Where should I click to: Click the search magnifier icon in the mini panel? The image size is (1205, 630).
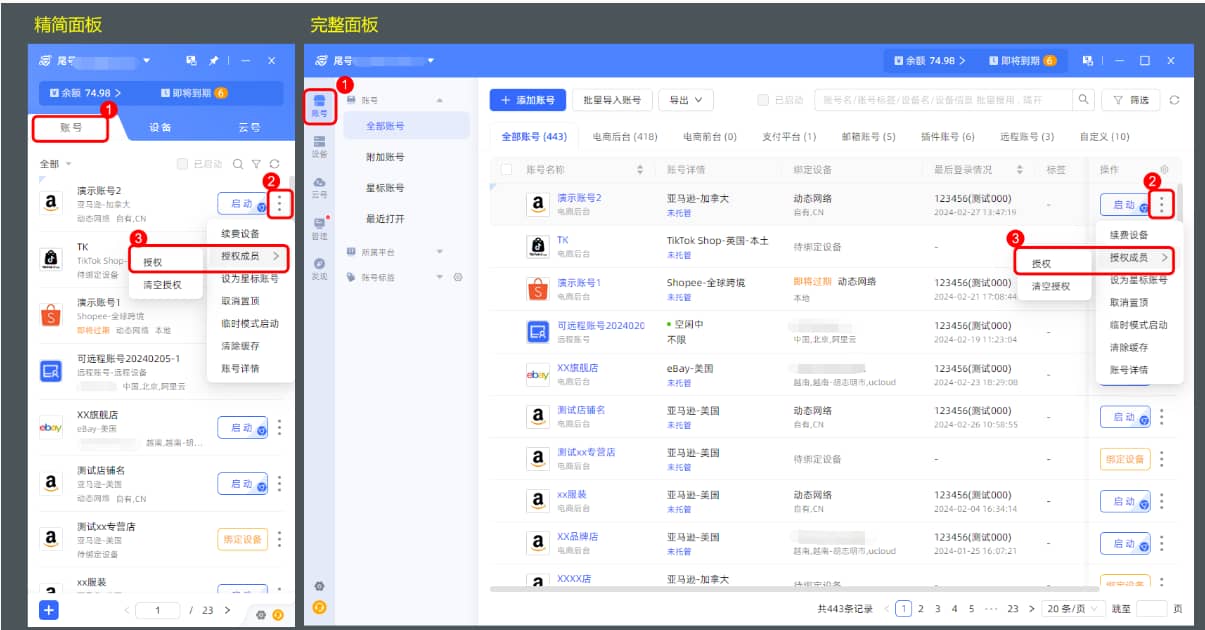pyautogui.click(x=237, y=163)
